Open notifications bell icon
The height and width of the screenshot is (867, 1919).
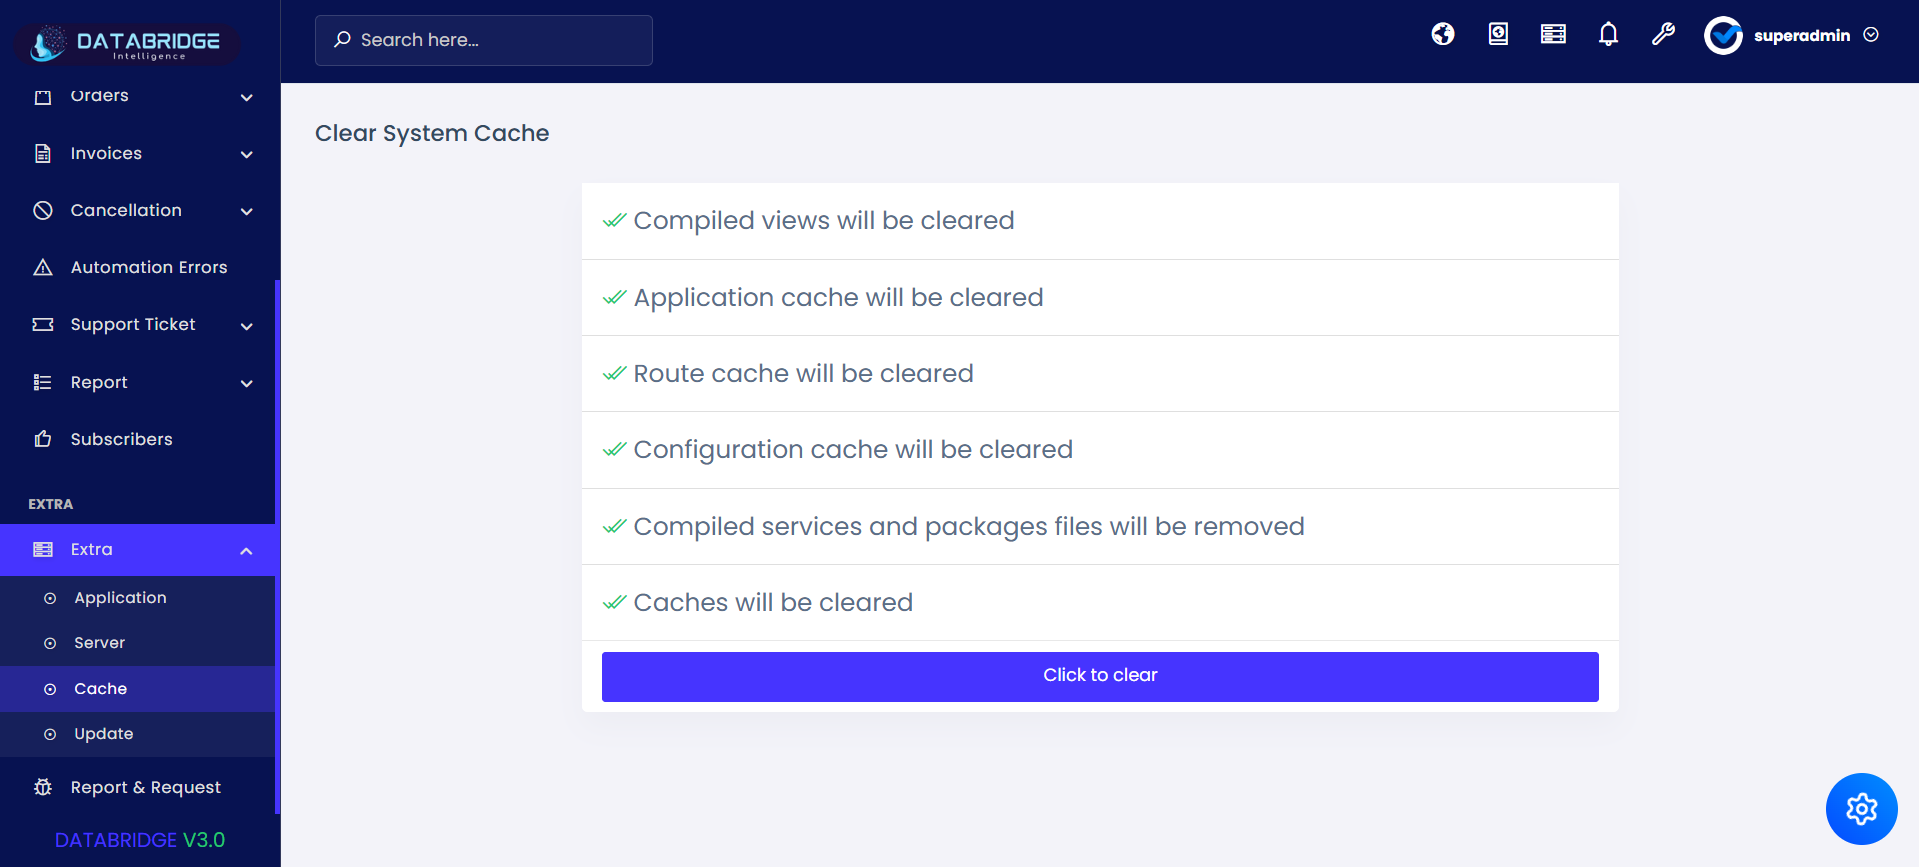pyautogui.click(x=1608, y=35)
